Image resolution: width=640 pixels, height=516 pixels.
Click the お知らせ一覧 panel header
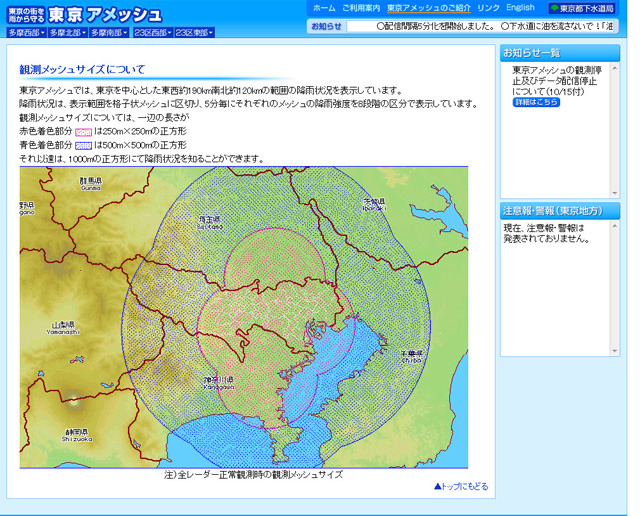coord(560,53)
